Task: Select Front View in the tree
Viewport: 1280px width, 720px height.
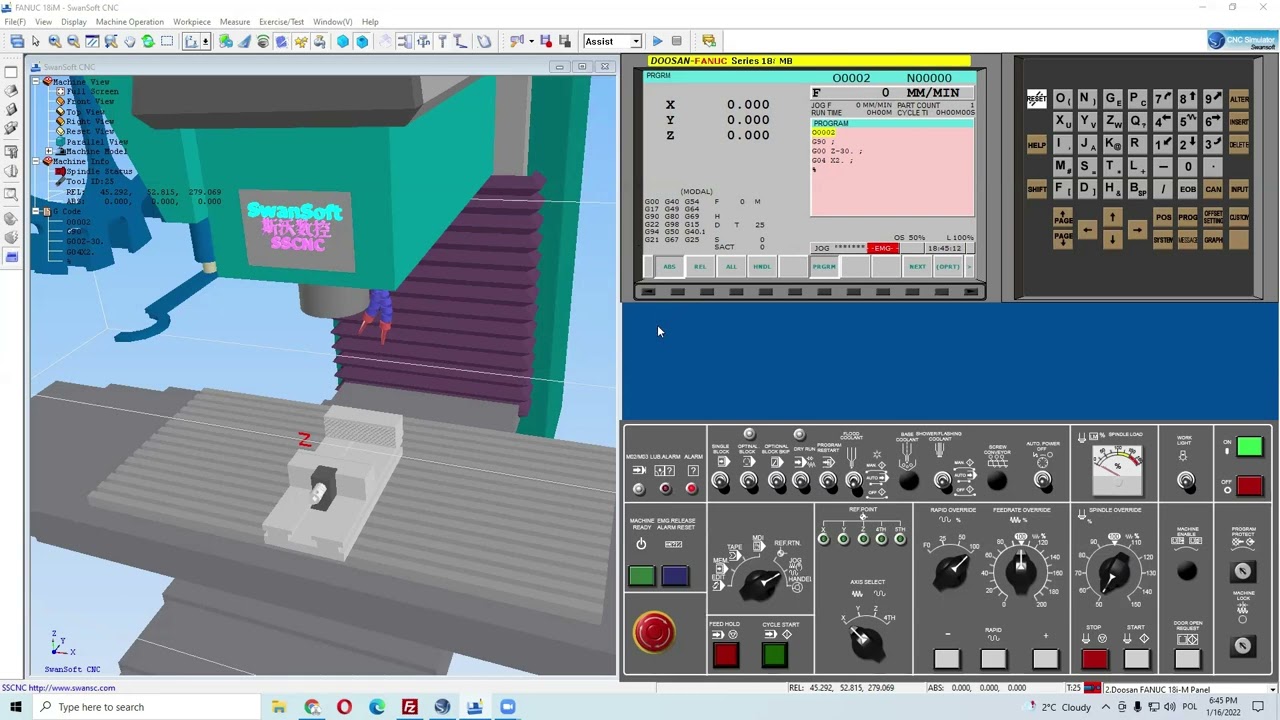Action: (90, 102)
